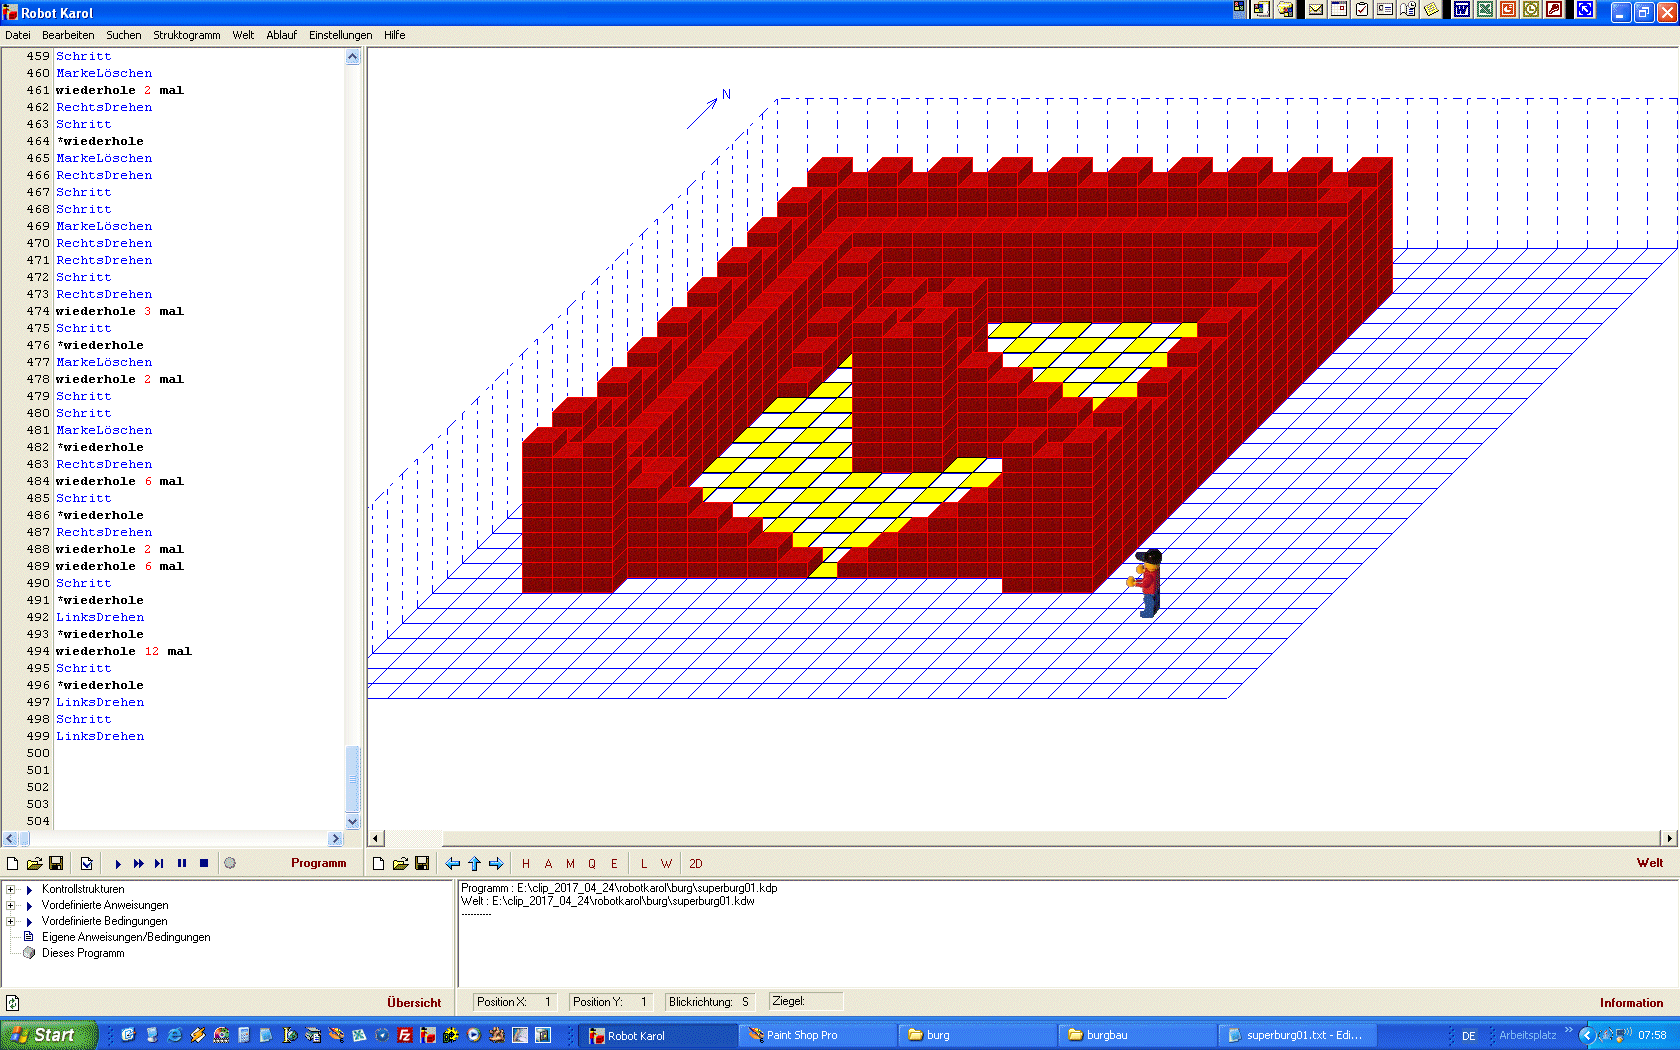The image size is (1680, 1050).
Task: Select Dieses Programm in the overview tree
Action: [83, 953]
